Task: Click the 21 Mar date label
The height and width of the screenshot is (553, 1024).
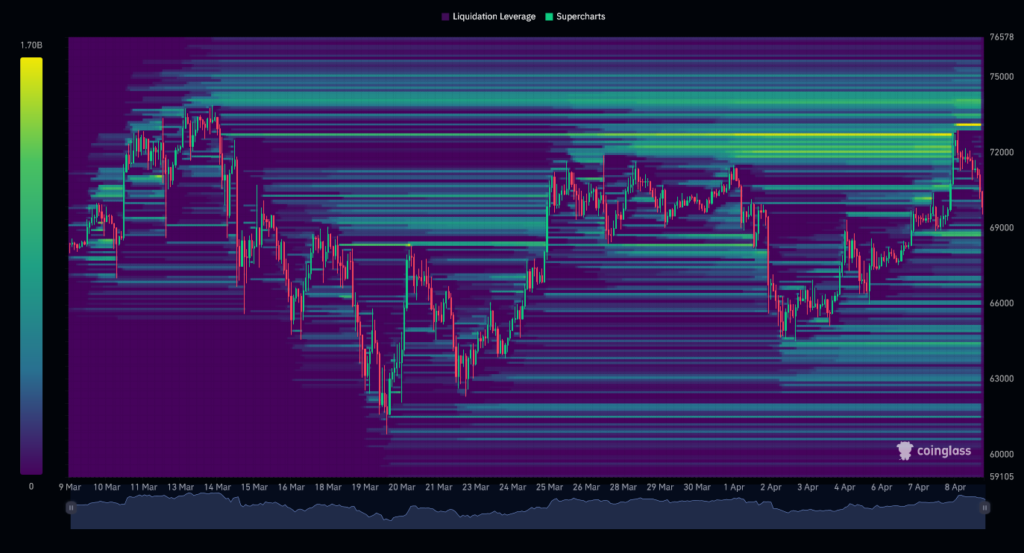Action: click(x=439, y=487)
